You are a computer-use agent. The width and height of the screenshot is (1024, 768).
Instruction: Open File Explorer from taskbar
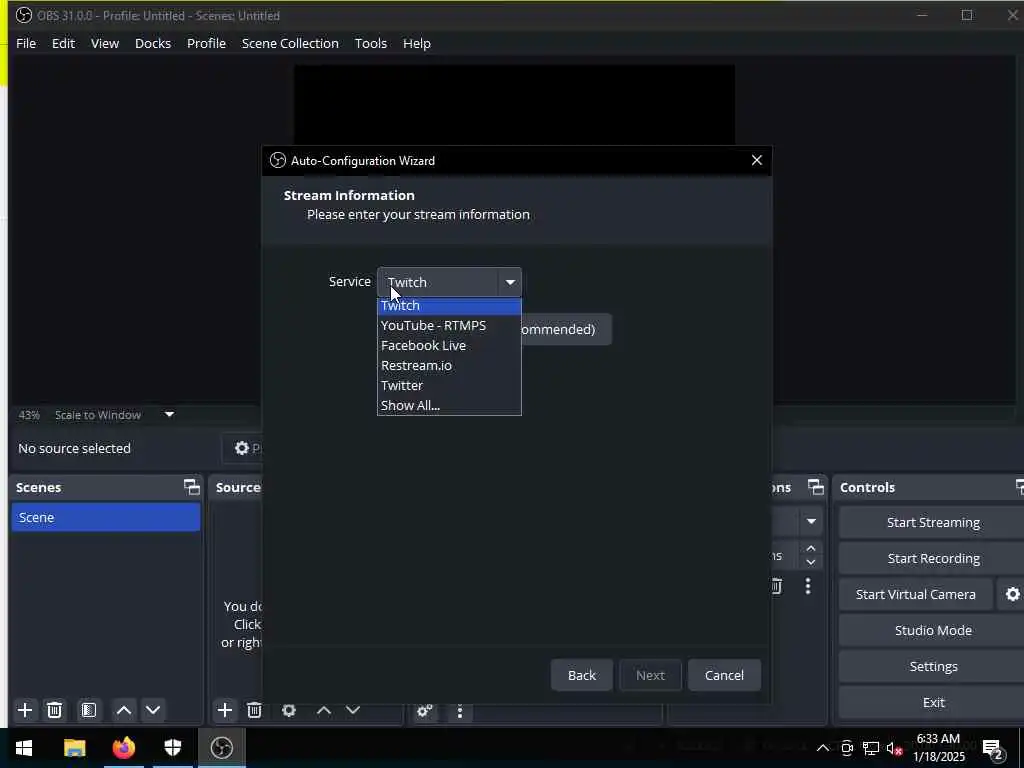(74, 748)
